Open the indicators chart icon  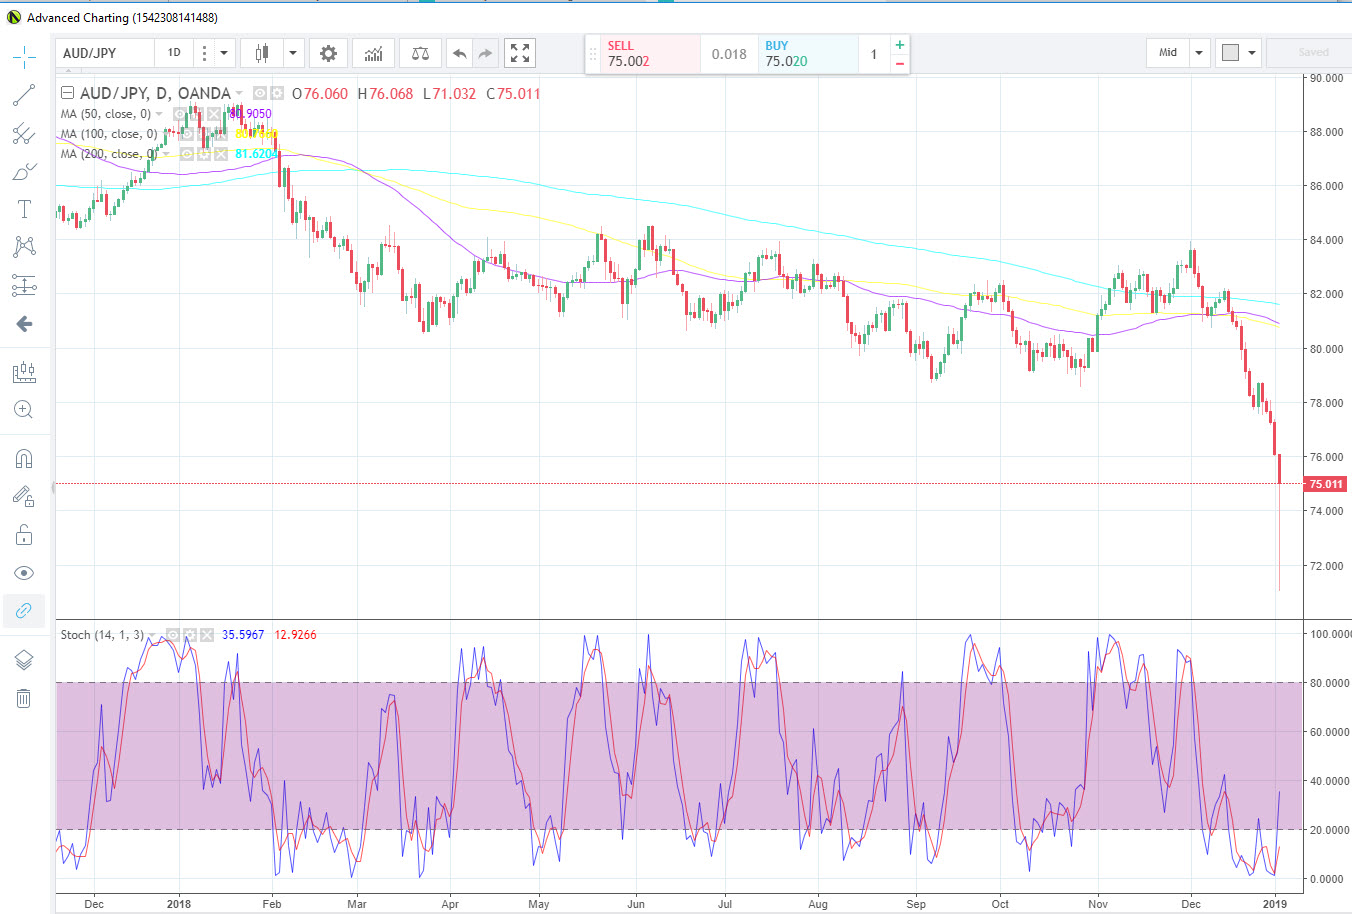point(373,53)
